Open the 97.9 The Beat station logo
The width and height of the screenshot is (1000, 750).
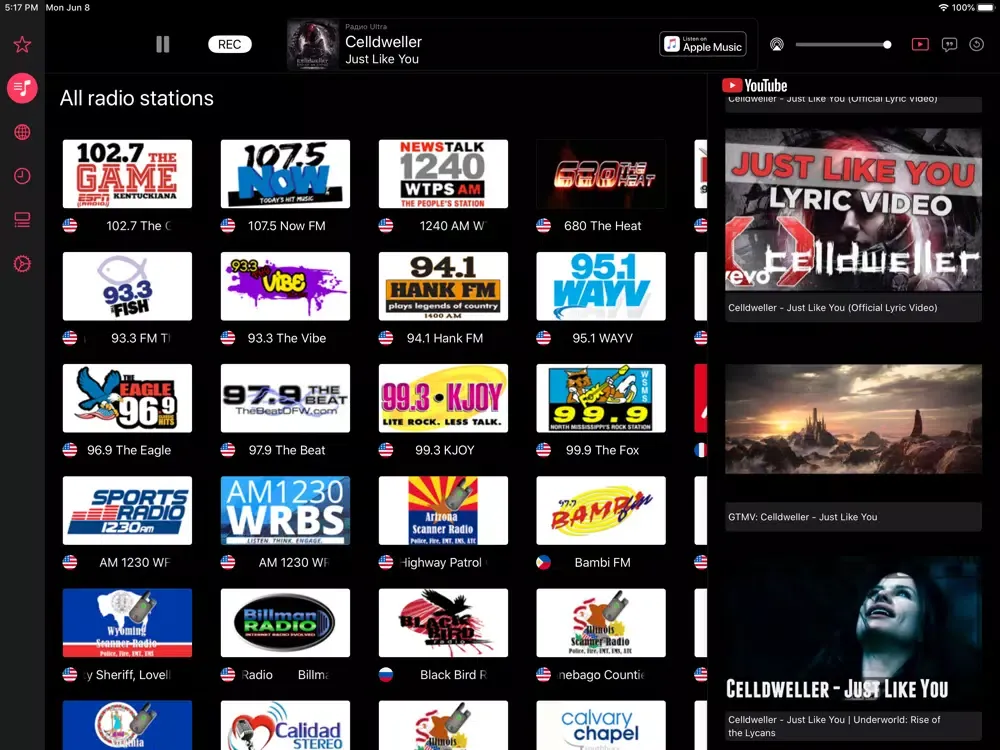pos(285,398)
